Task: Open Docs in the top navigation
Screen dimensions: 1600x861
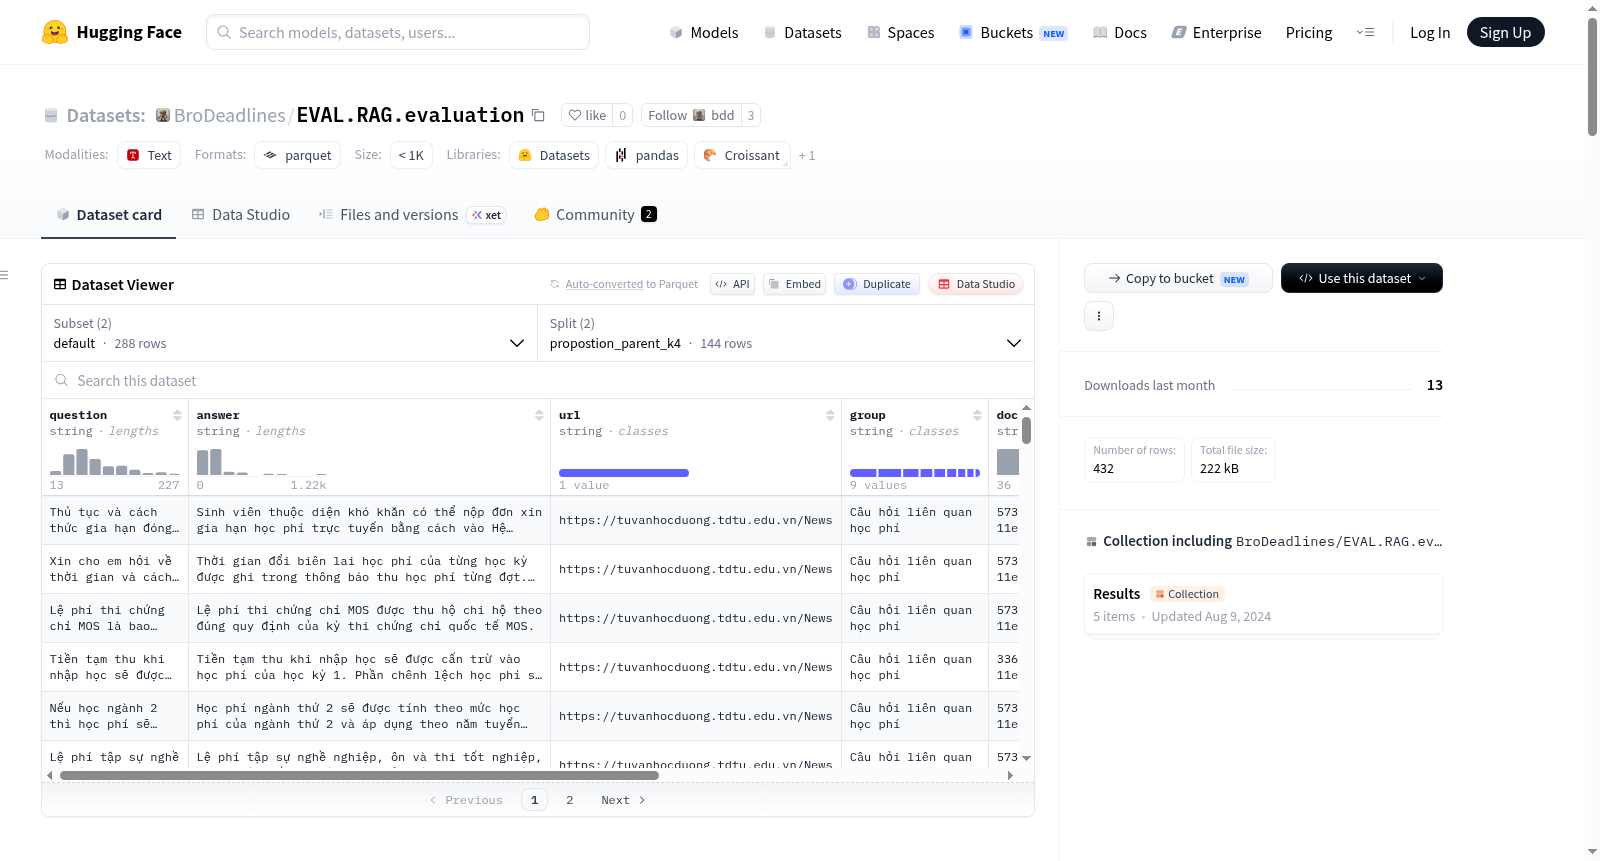Action: [1120, 32]
